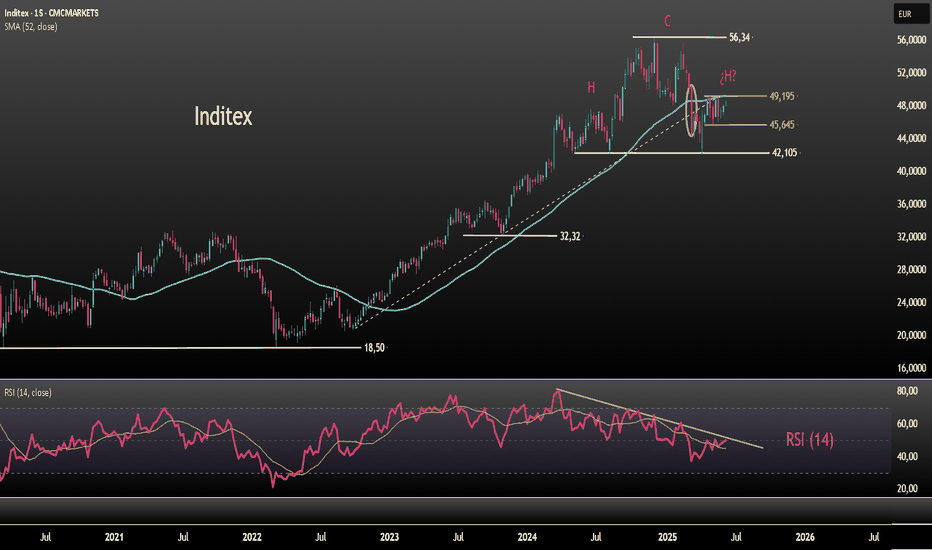Select the large RSI (14) text label
The height and width of the screenshot is (550, 932).
810,439
